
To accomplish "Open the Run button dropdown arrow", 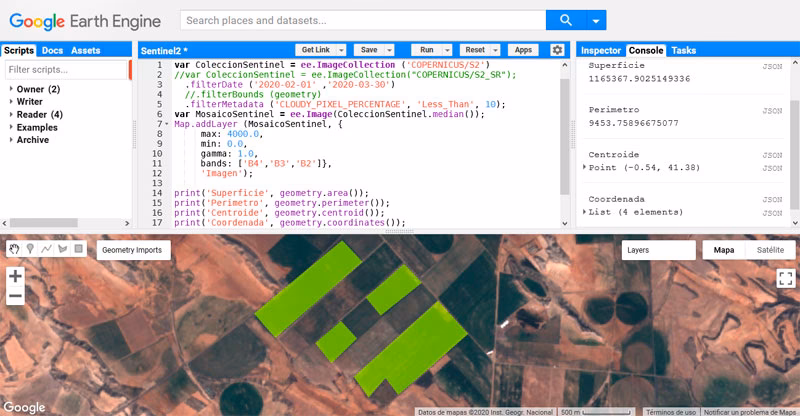I will coord(446,50).
